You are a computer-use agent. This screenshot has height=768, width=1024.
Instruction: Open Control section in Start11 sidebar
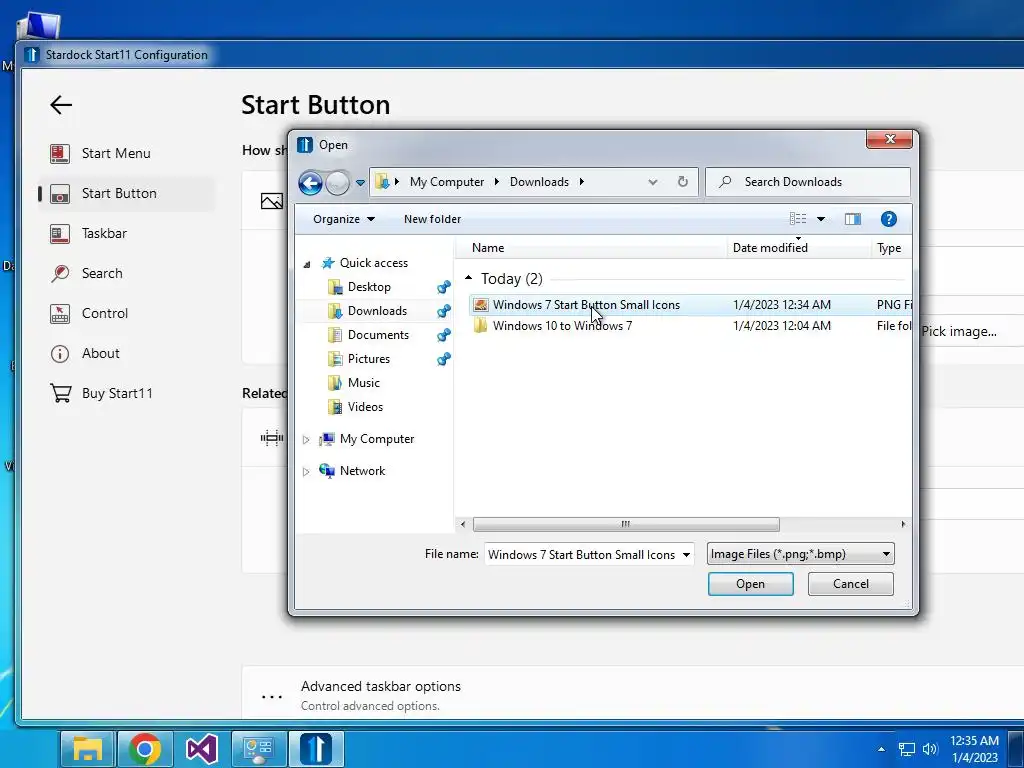(104, 313)
